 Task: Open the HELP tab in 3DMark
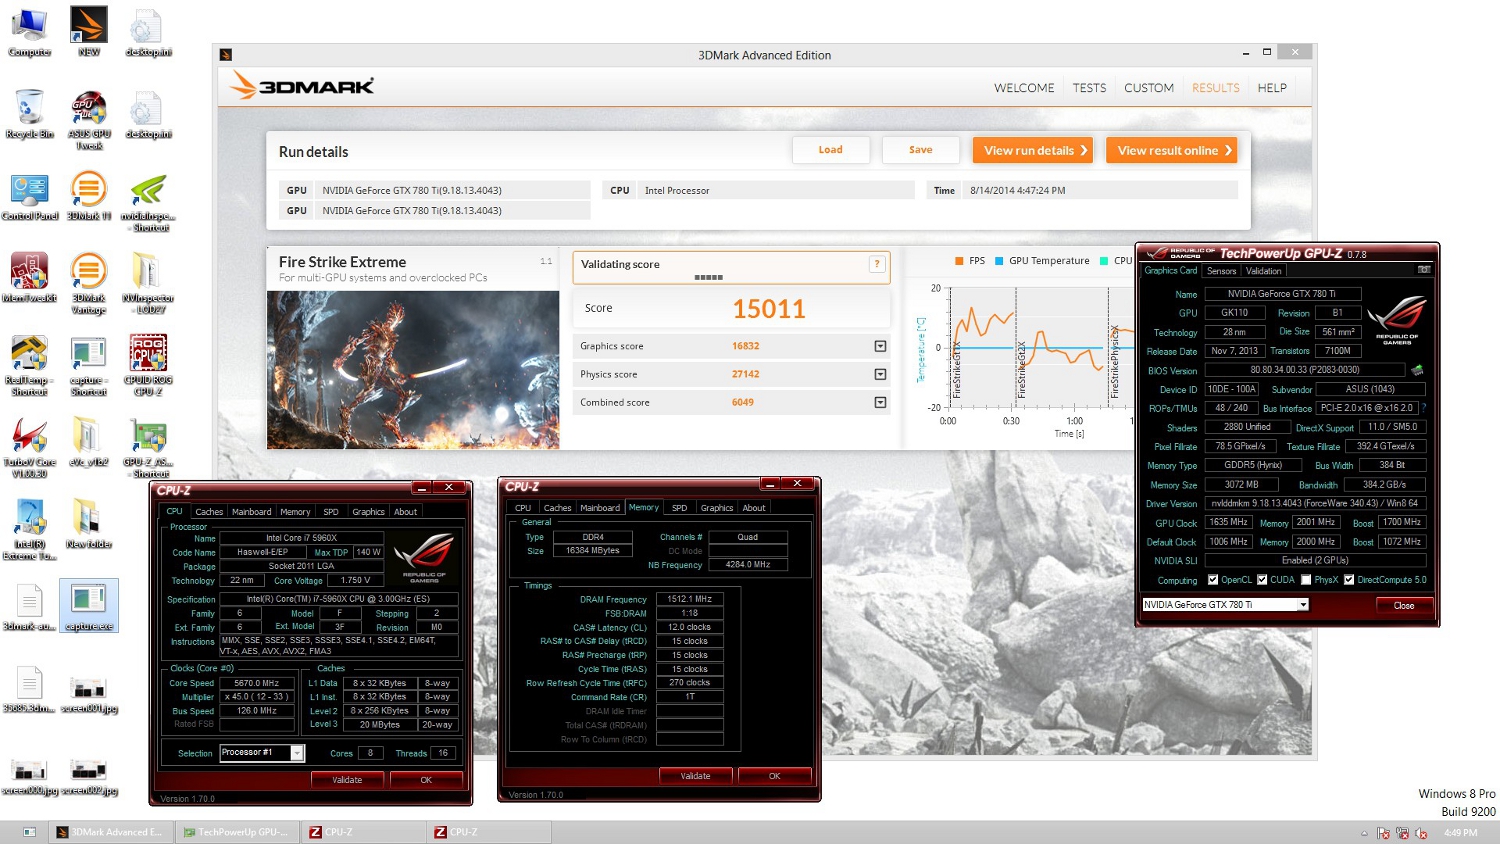(x=1272, y=88)
